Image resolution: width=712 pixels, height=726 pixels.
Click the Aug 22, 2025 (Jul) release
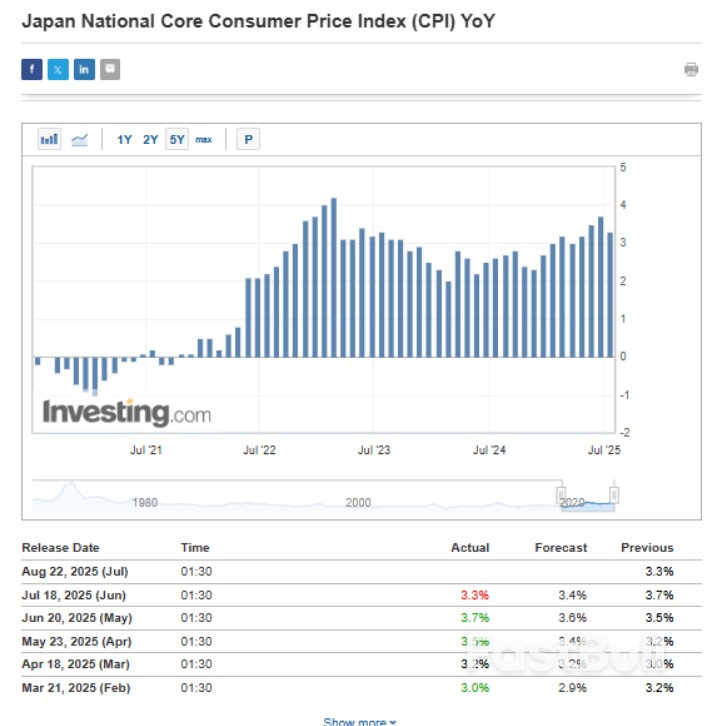pyautogui.click(x=76, y=571)
